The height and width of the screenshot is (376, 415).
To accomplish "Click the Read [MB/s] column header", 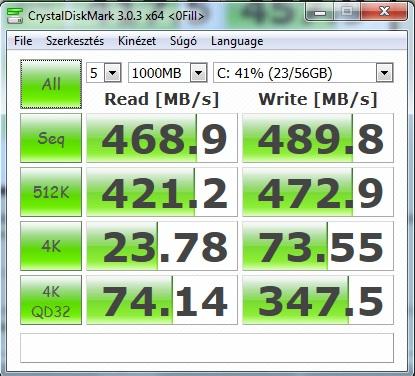I will point(162,100).
